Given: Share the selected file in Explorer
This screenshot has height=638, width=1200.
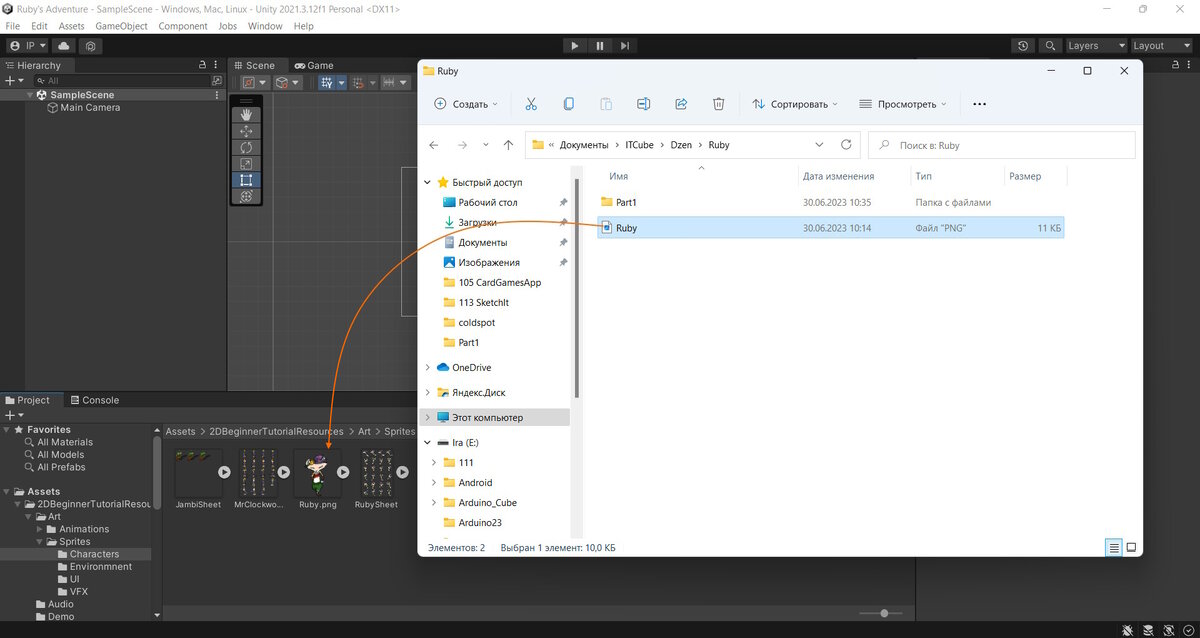Looking at the screenshot, I should pos(681,104).
